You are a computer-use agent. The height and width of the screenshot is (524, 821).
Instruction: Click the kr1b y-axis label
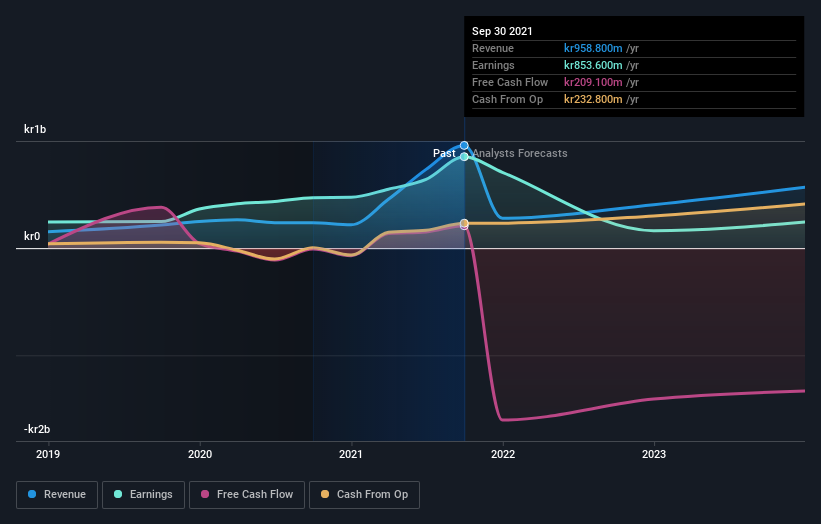(x=35, y=129)
